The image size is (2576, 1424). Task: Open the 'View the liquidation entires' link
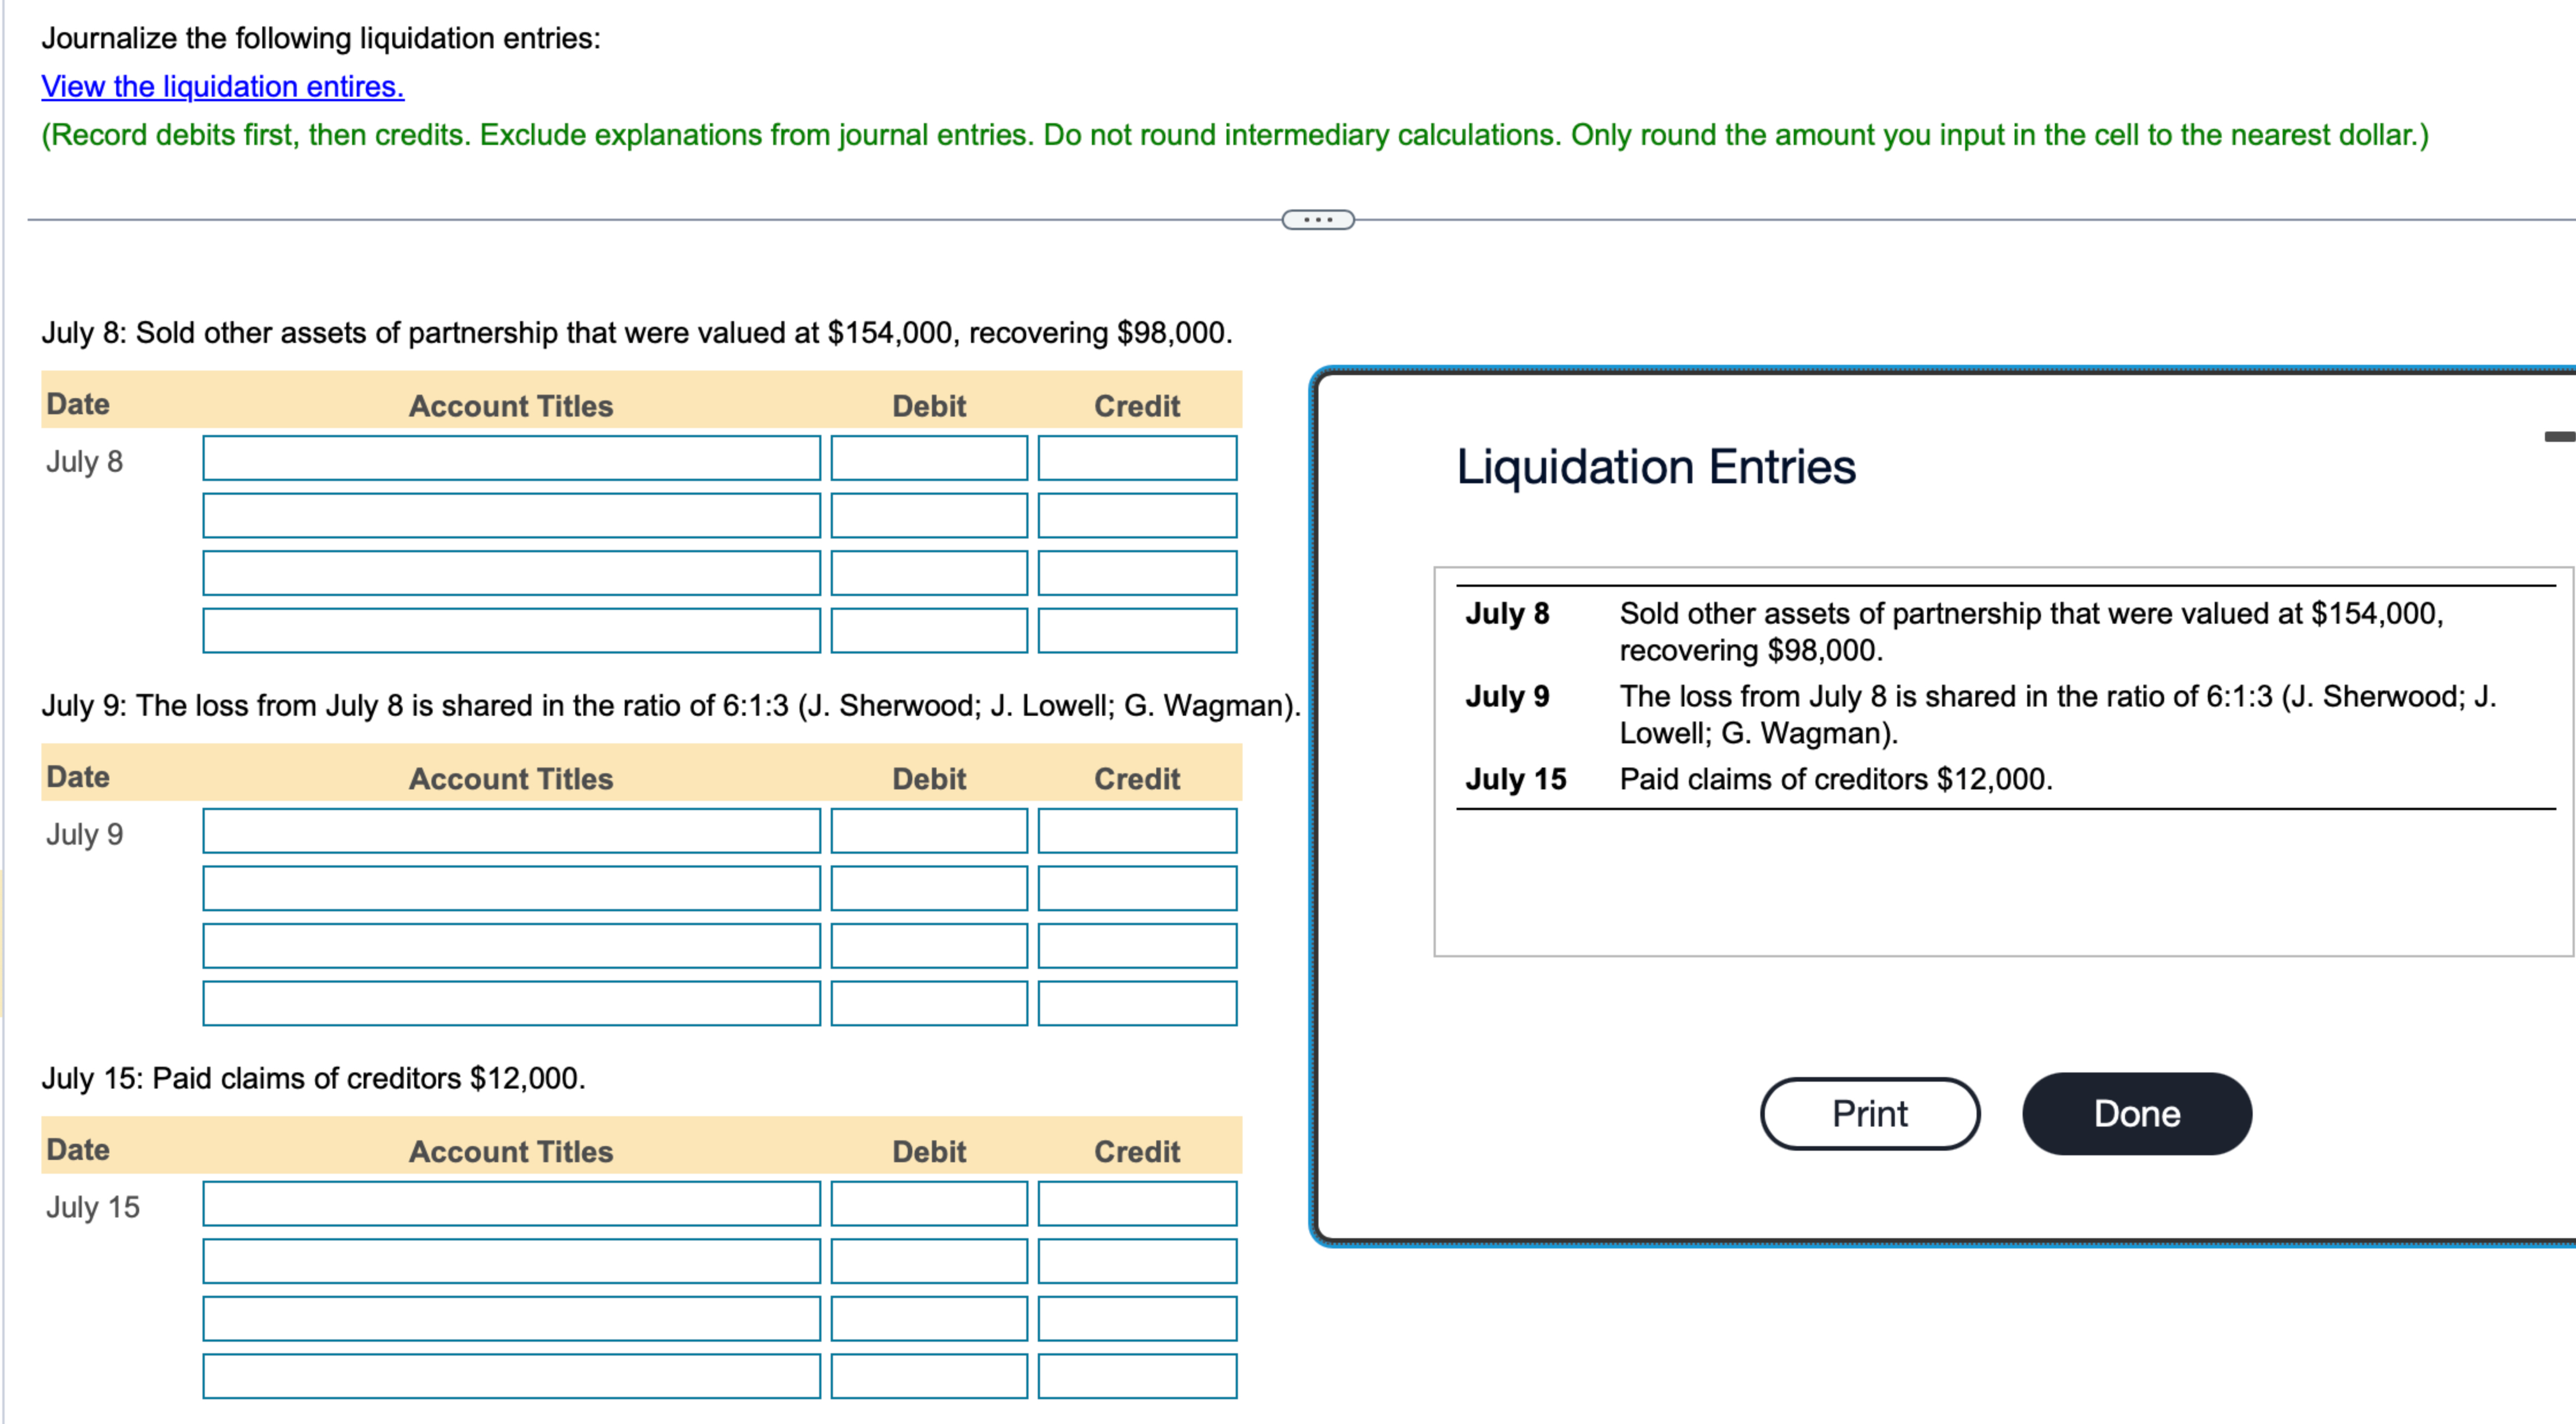tap(222, 87)
